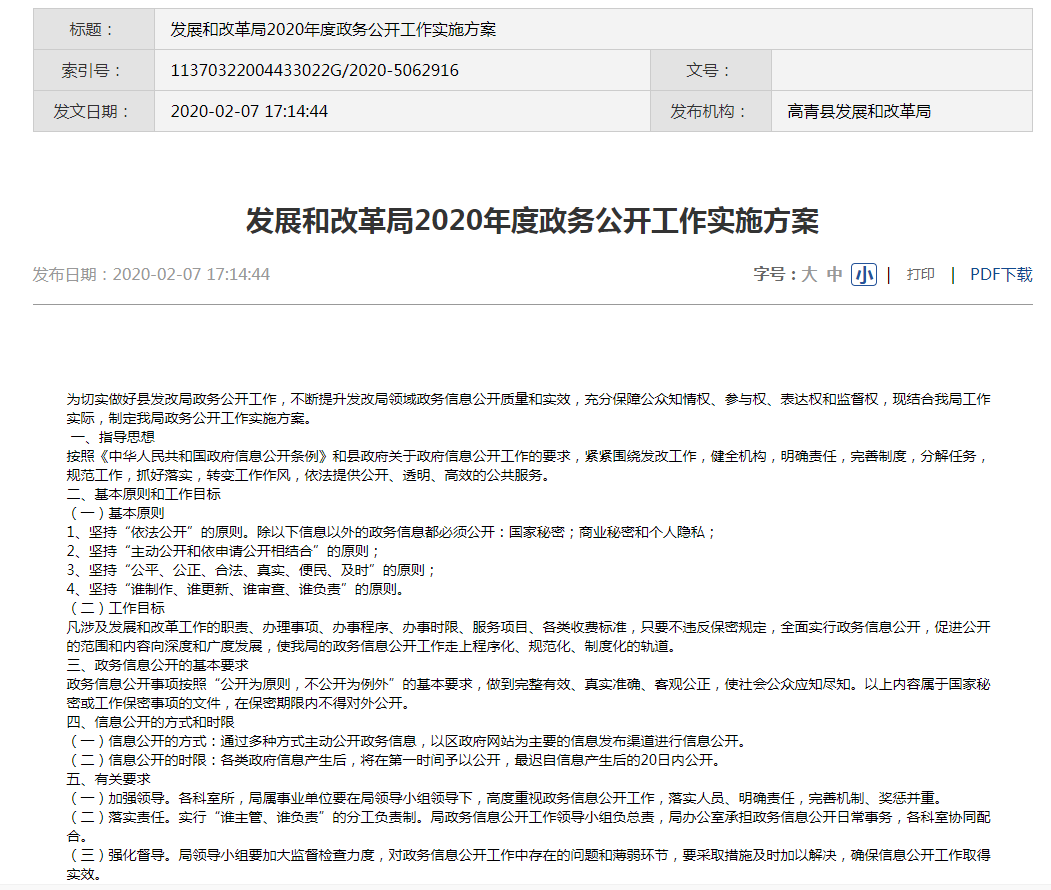Click the 文号 label cell
Image resolution: width=1051 pixels, height=890 pixels.
[x=710, y=71]
